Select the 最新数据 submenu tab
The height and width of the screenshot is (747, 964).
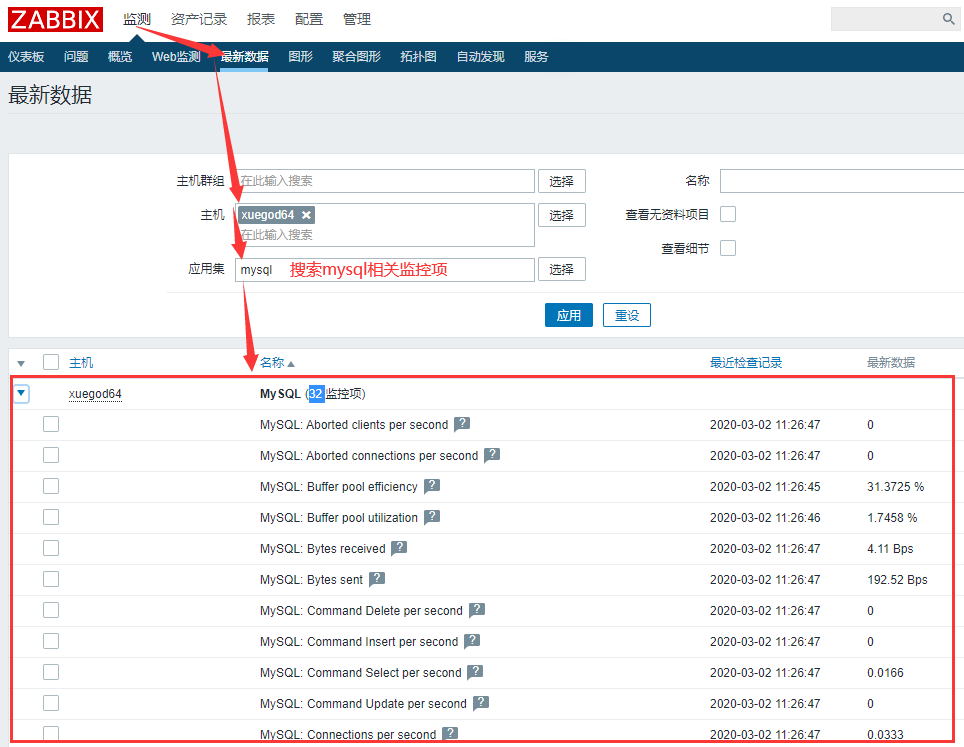(x=244, y=57)
